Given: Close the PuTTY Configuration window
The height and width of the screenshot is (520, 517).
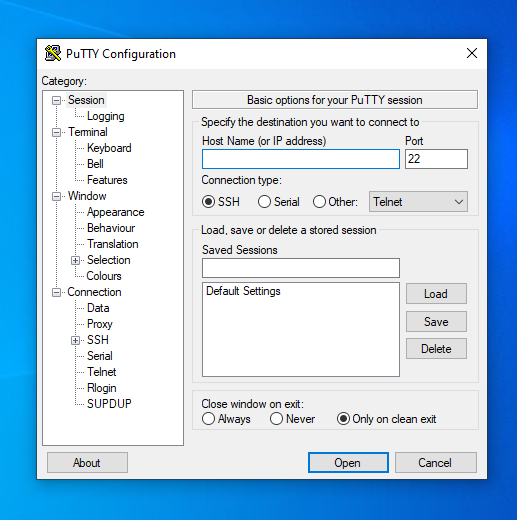Looking at the screenshot, I should click(x=472, y=53).
